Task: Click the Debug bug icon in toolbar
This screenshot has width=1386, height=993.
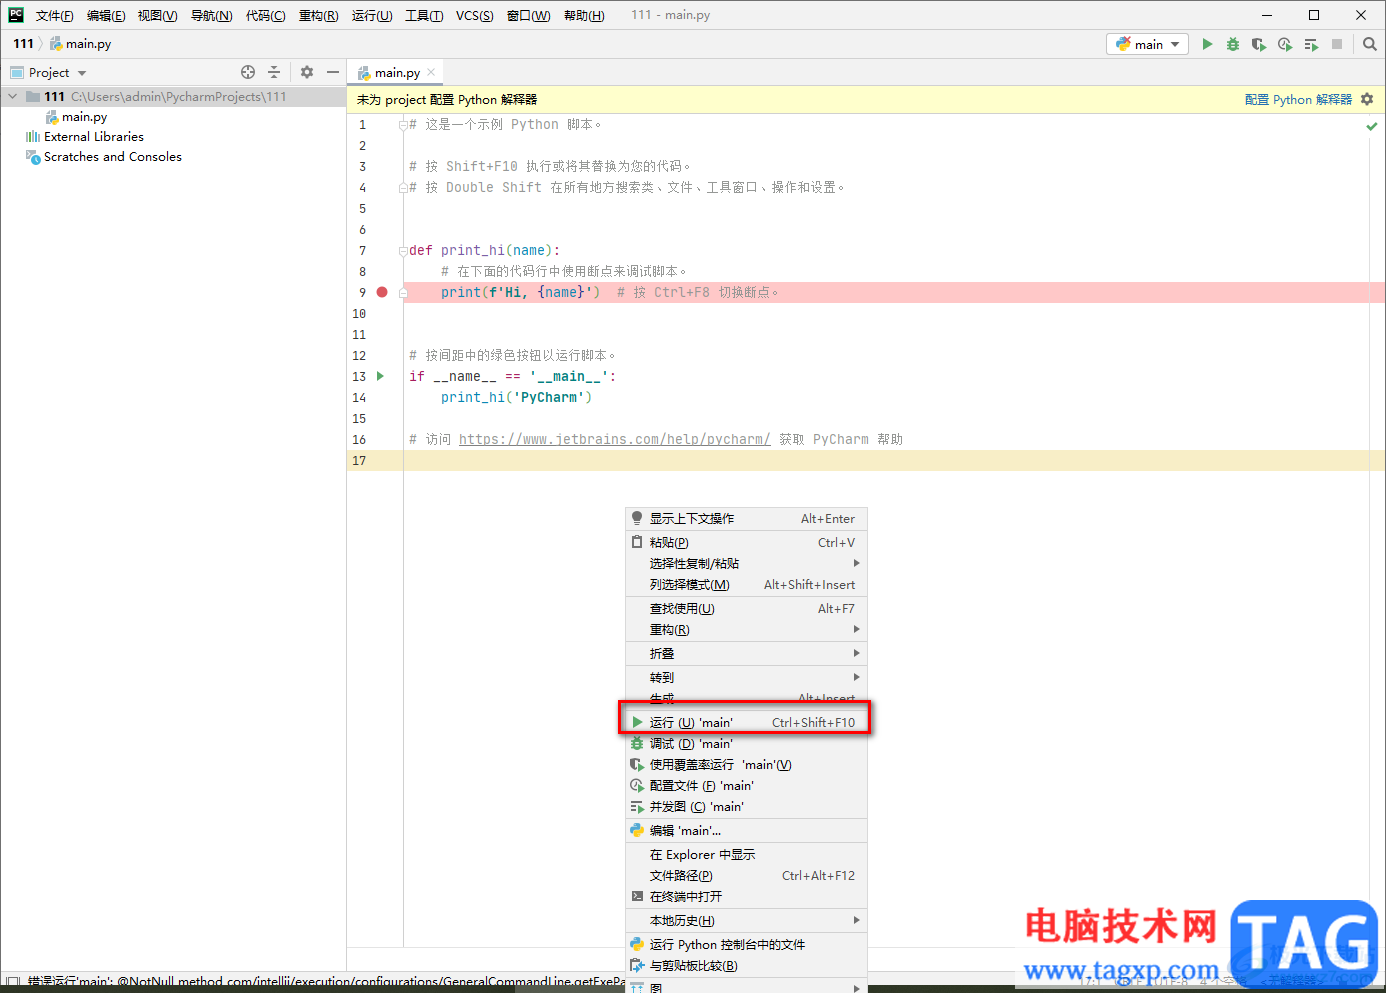Action: tap(1233, 44)
